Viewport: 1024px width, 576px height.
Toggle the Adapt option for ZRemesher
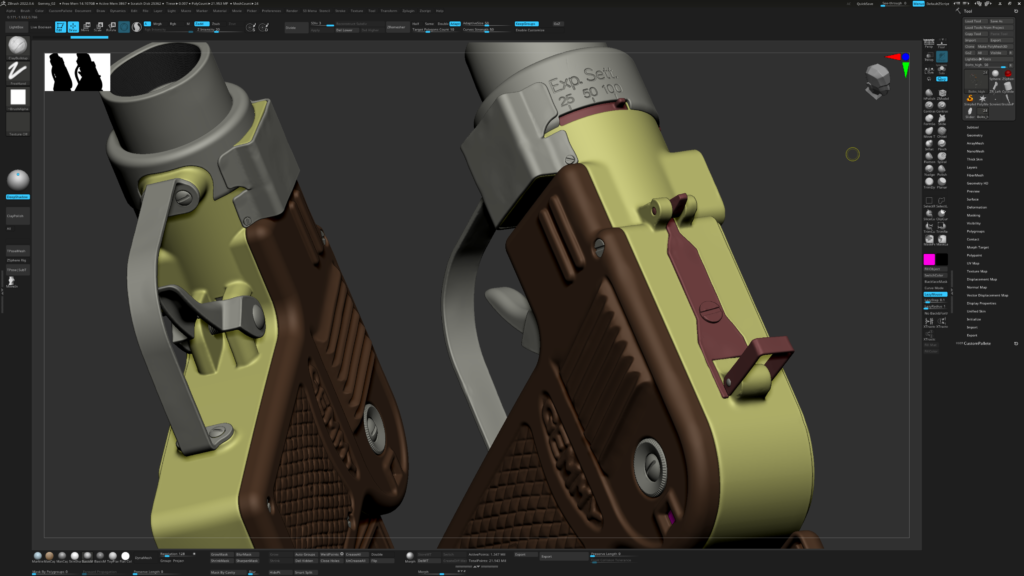pyautogui.click(x=456, y=22)
